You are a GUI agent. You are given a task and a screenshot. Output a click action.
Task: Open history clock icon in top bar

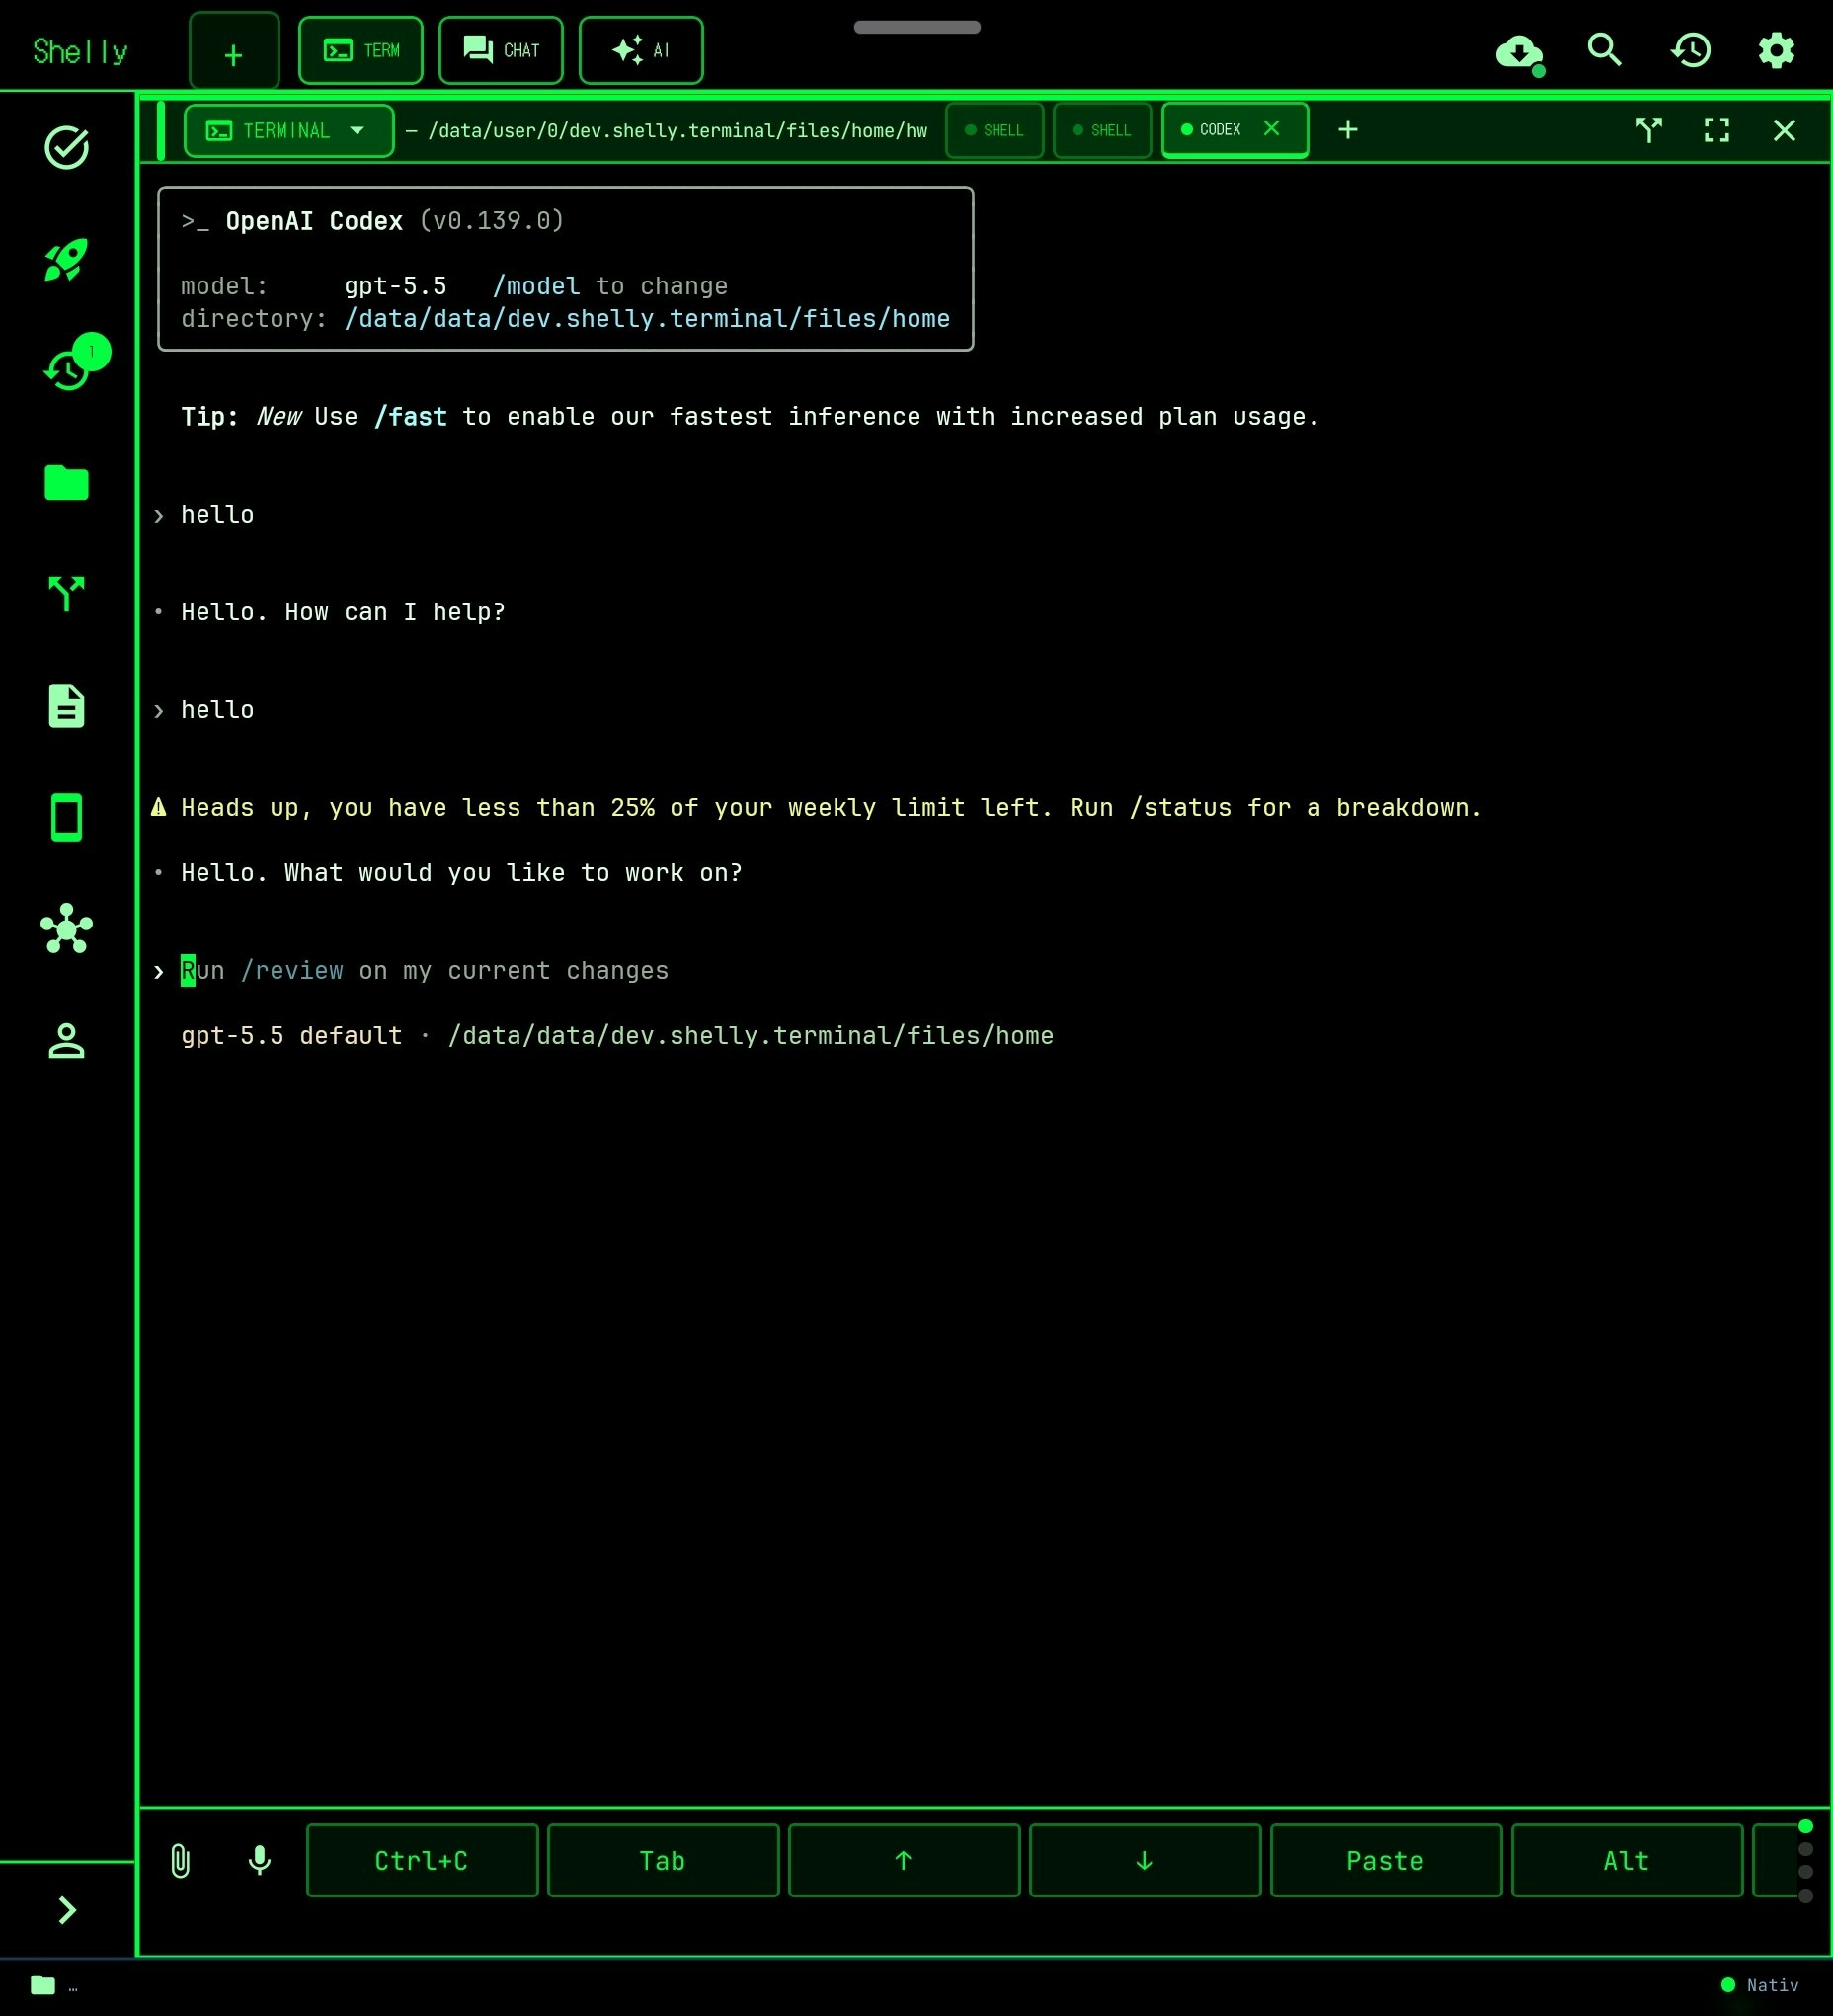pyautogui.click(x=1691, y=50)
